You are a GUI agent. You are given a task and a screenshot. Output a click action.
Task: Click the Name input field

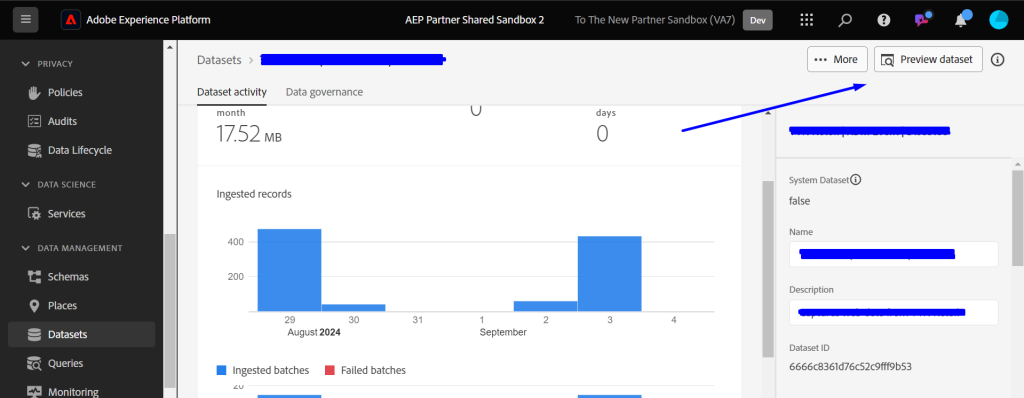coord(893,254)
